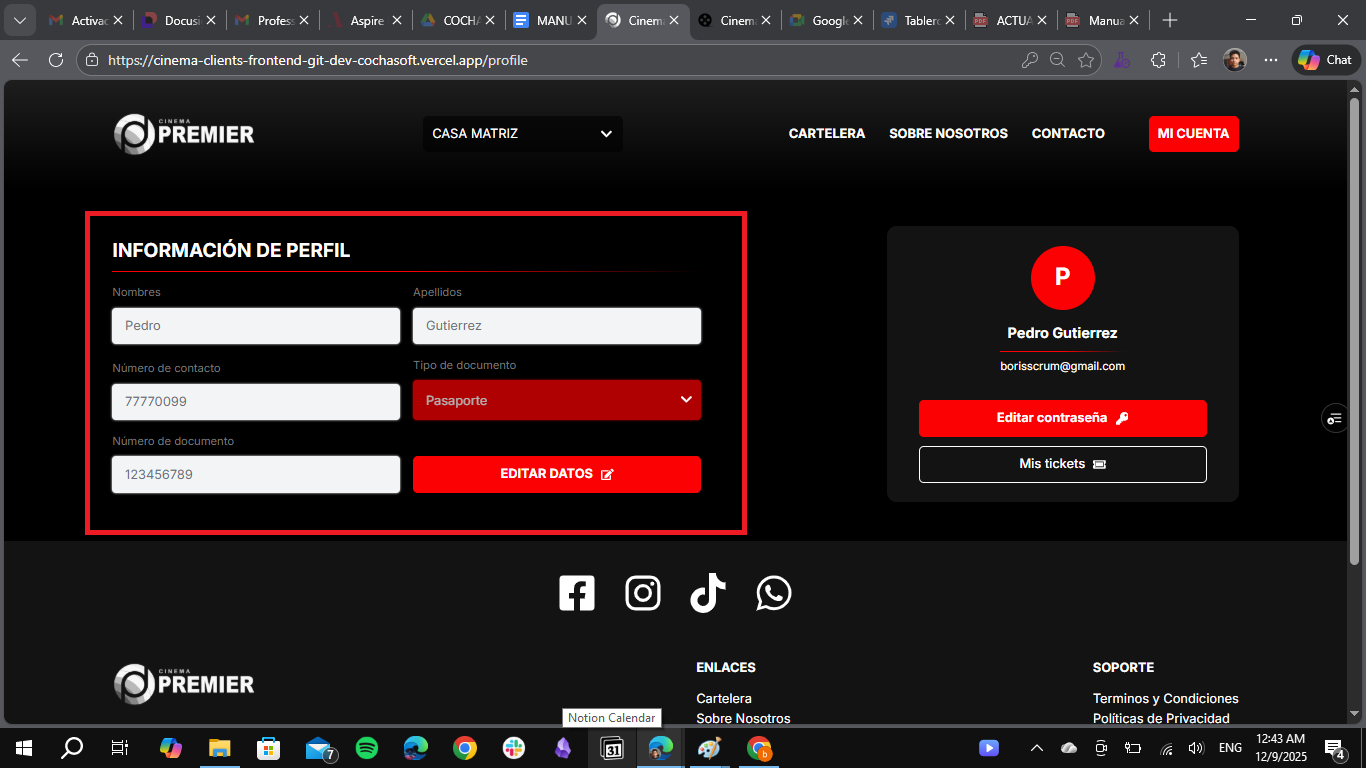Open the browser tab list chevron
The image size is (1366, 768).
pos(19,20)
